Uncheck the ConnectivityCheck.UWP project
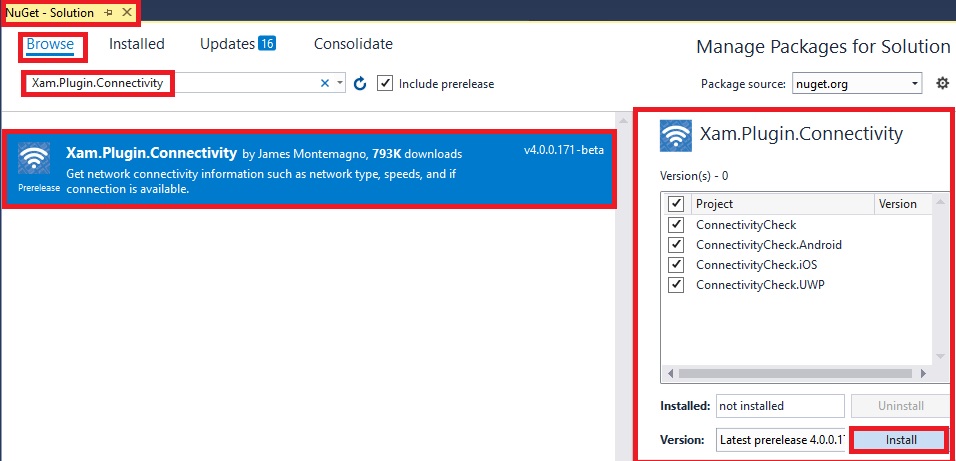 pos(676,284)
